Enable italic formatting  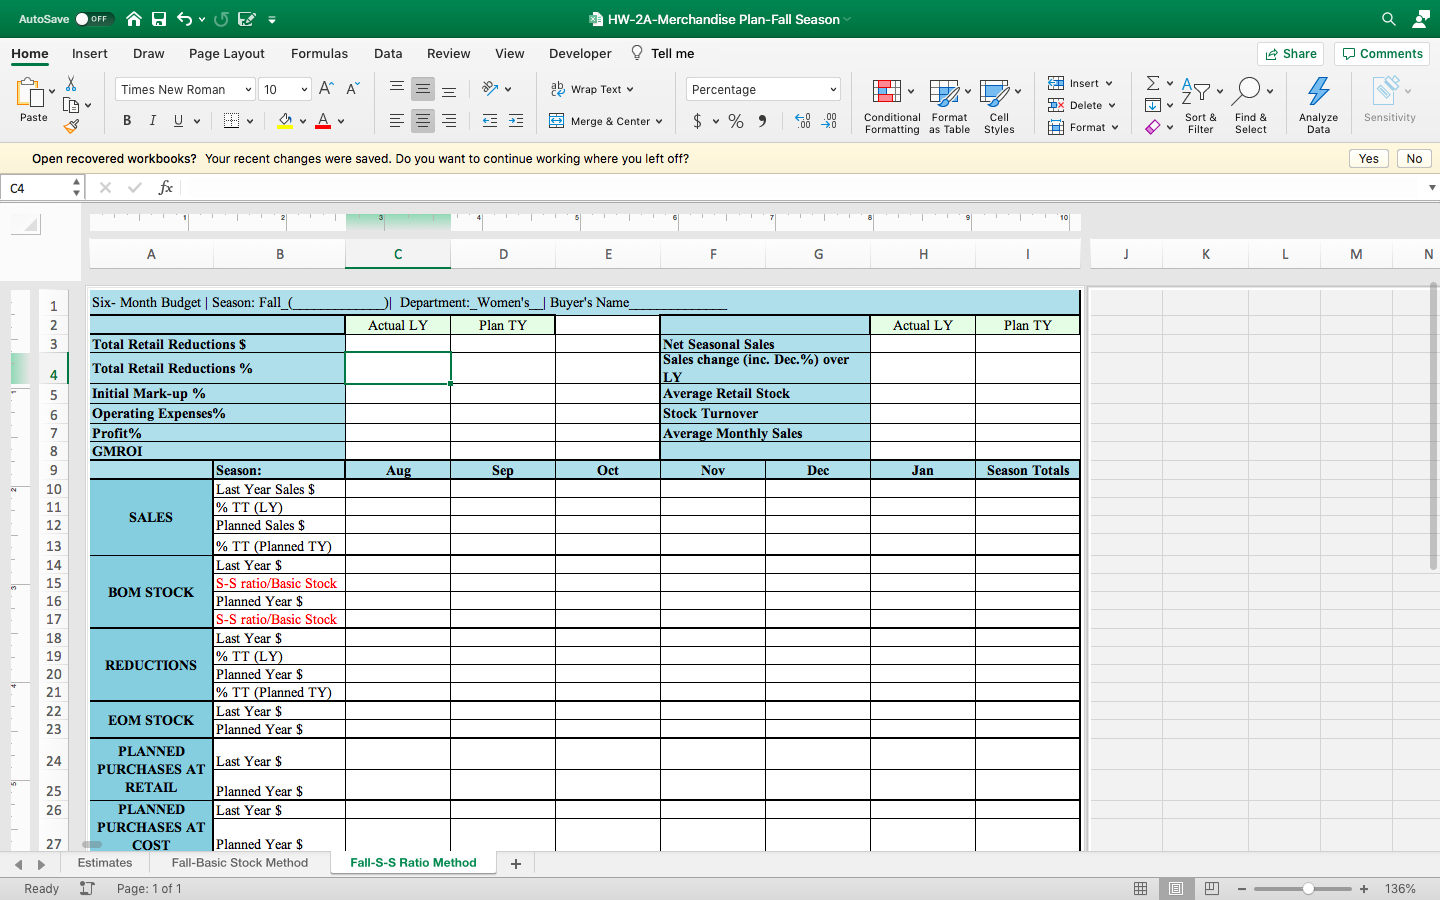(x=151, y=120)
